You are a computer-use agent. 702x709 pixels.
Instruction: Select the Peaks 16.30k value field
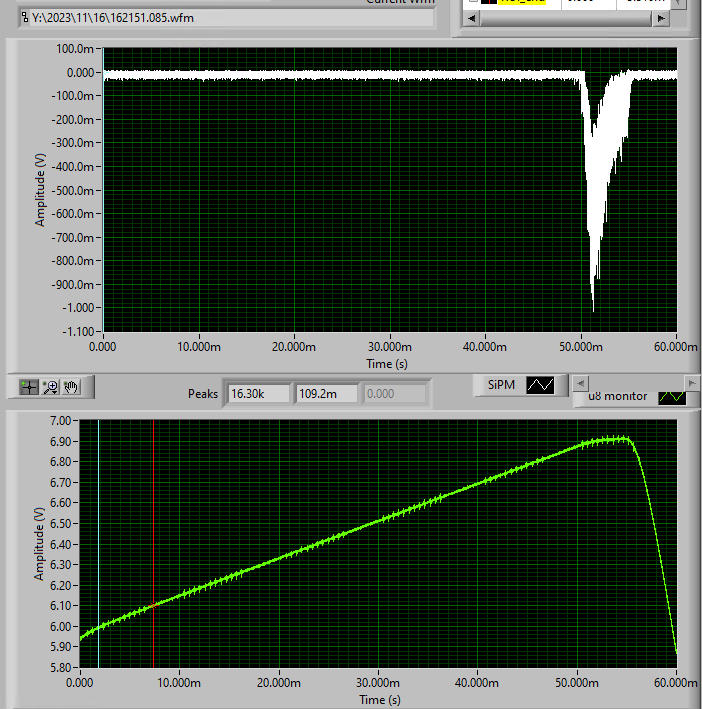coord(259,394)
